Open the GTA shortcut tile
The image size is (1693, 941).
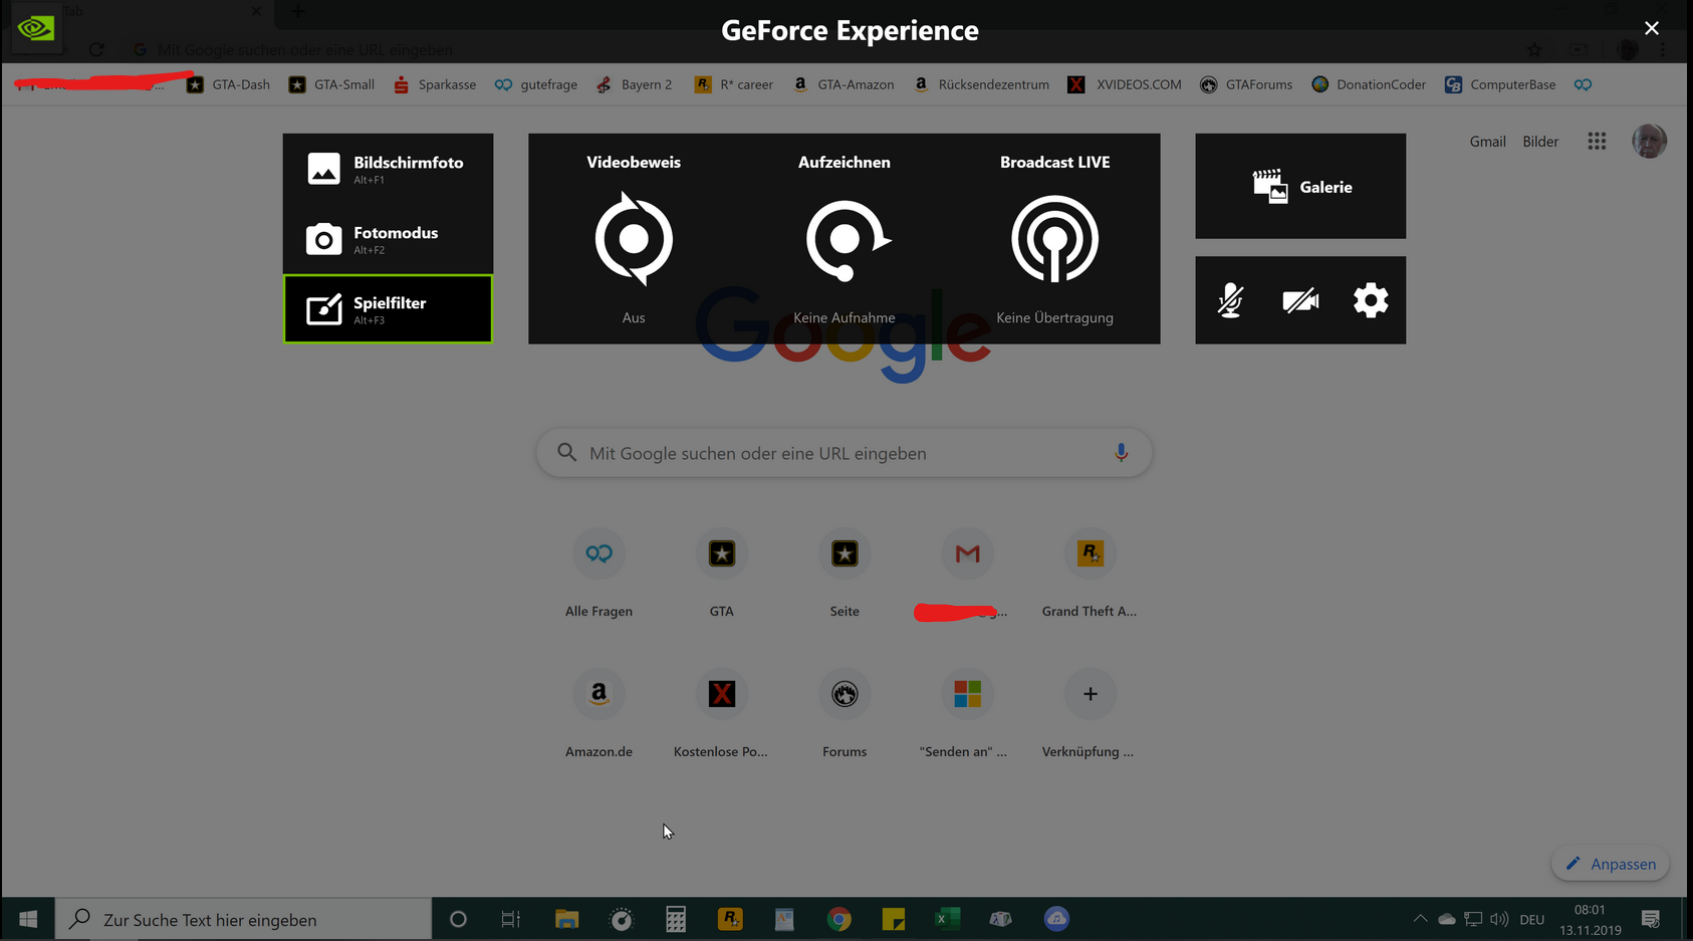pyautogui.click(x=722, y=574)
